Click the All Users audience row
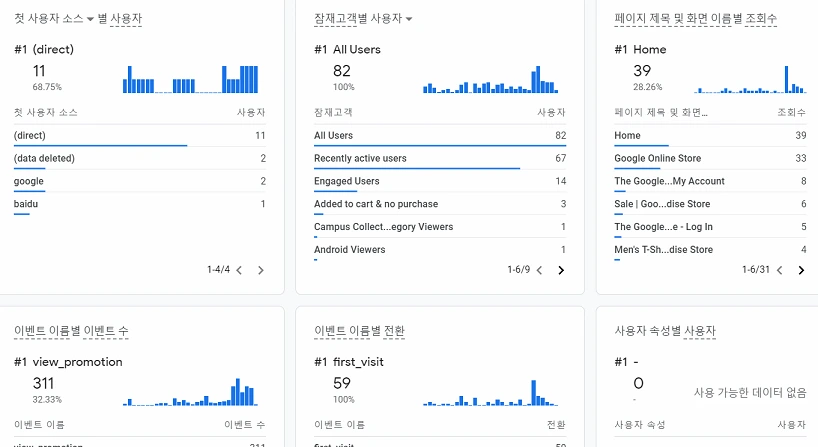The width and height of the screenshot is (818, 447). (440, 136)
